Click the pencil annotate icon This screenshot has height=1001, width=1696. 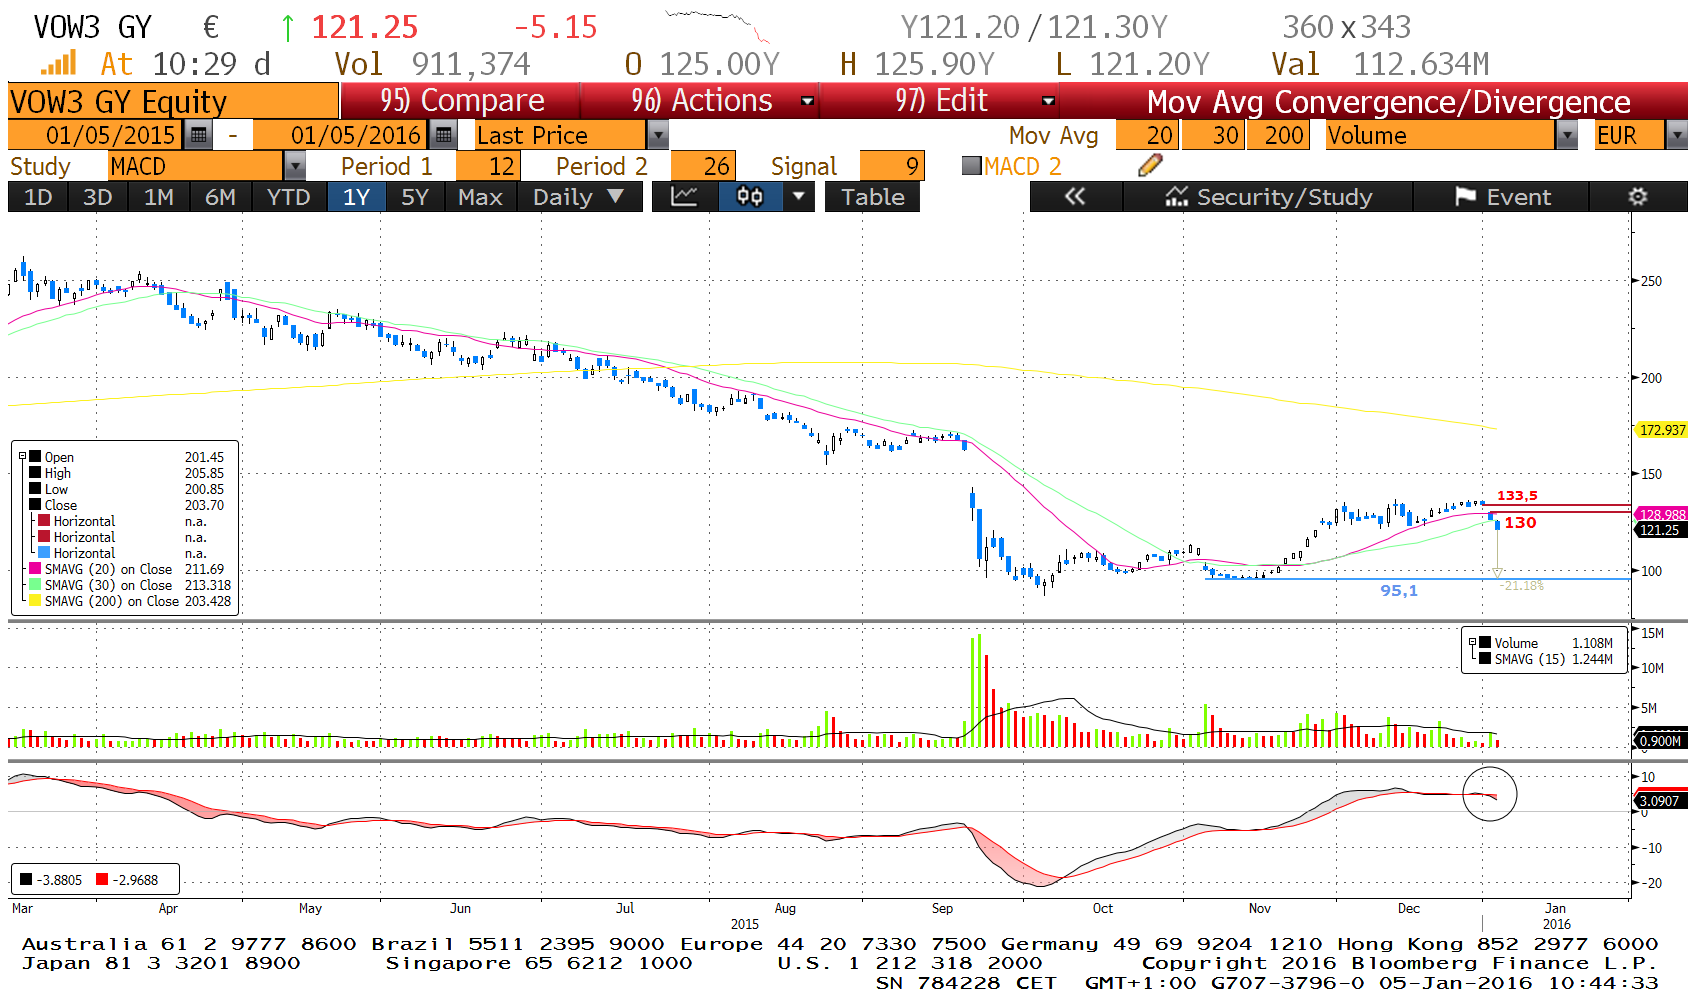point(1150,166)
